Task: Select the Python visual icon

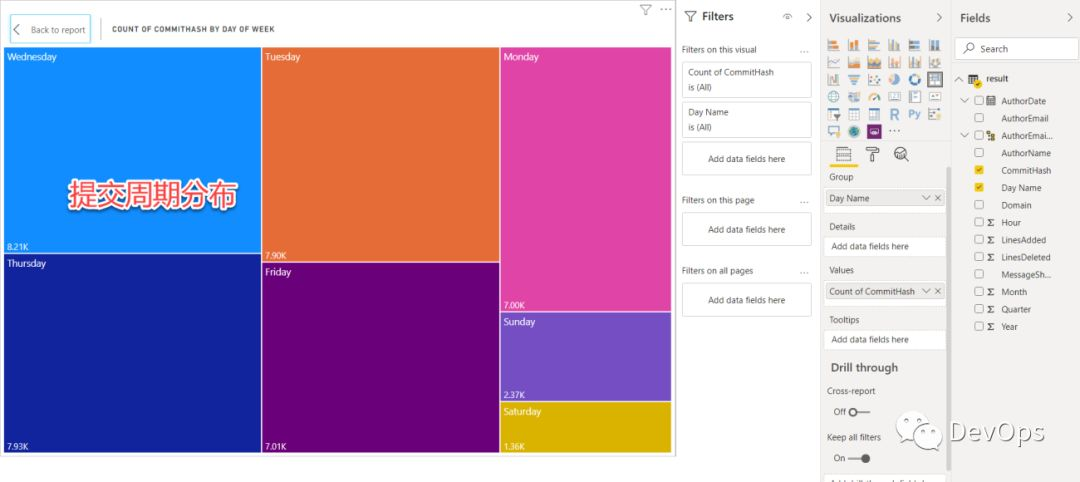Action: 914,114
